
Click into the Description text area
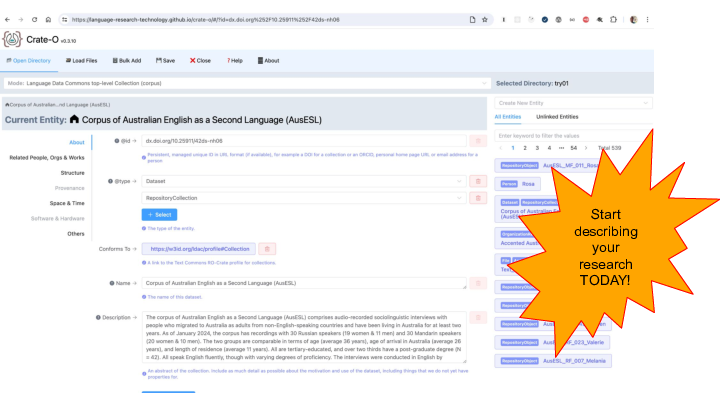(304, 338)
